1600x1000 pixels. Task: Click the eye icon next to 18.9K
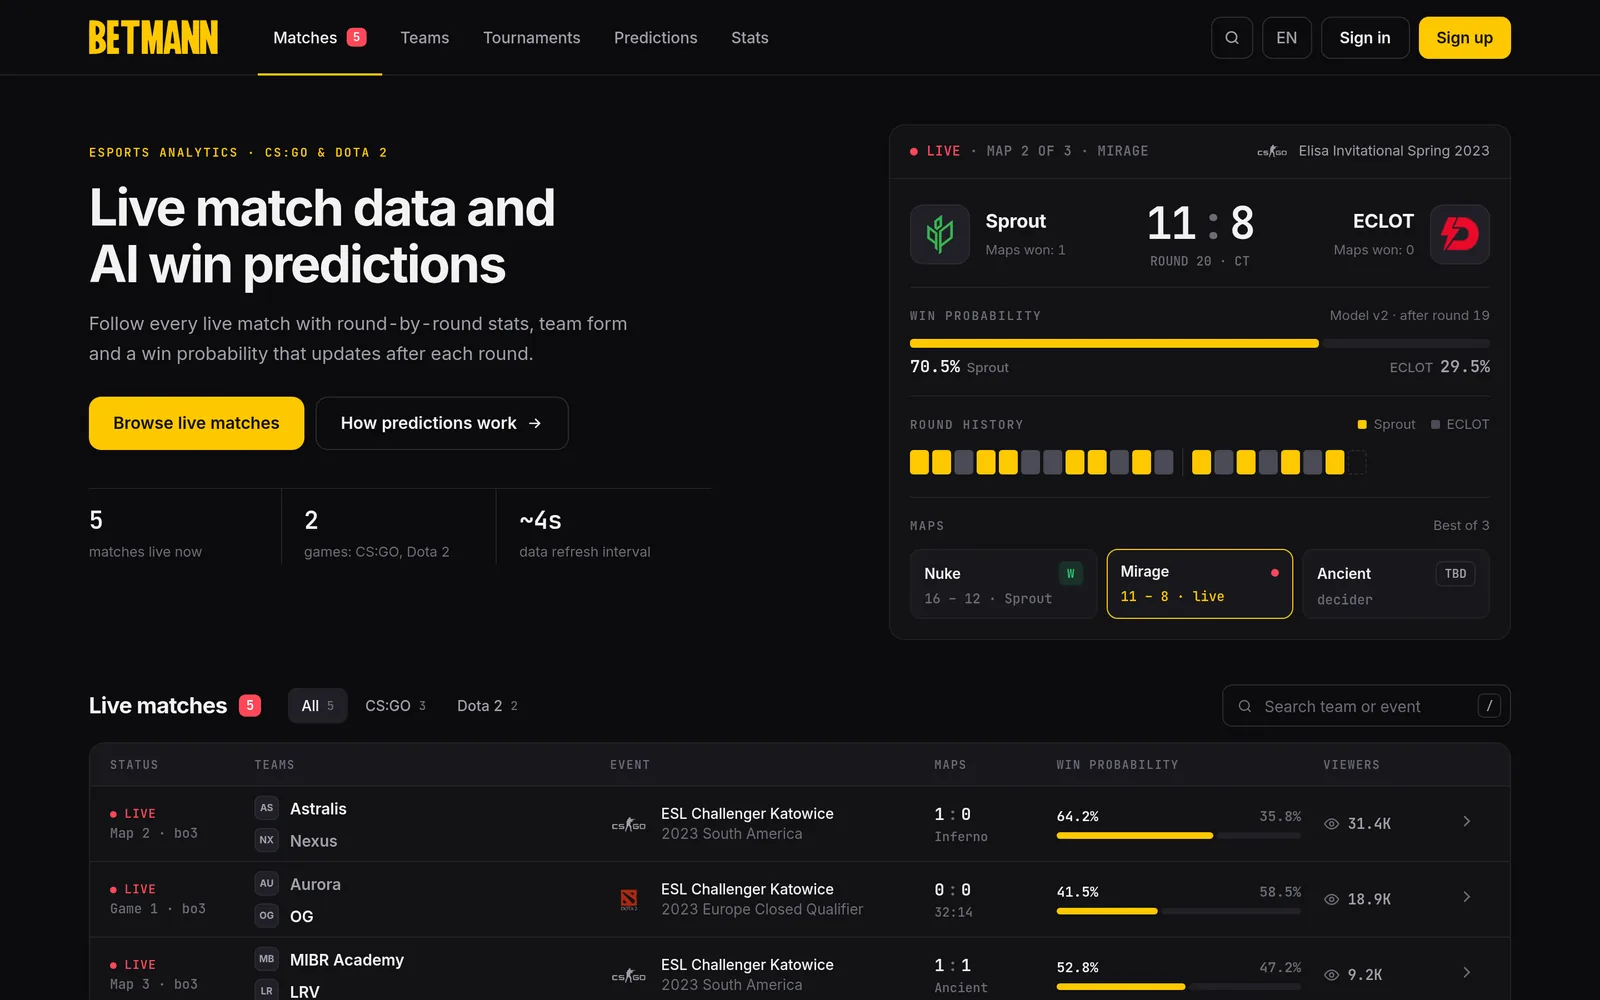[1331, 899]
